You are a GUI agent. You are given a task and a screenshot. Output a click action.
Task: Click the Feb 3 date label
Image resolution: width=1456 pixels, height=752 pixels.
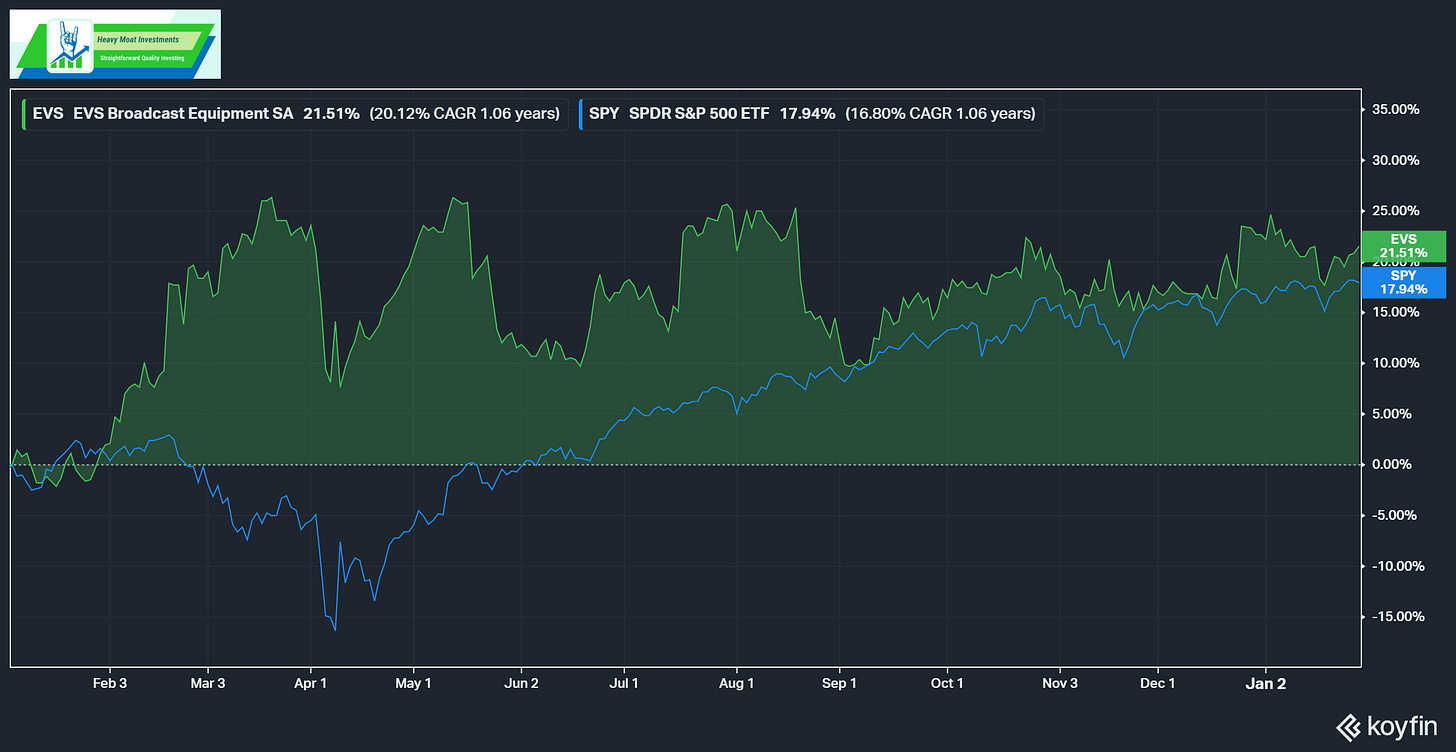coord(108,684)
